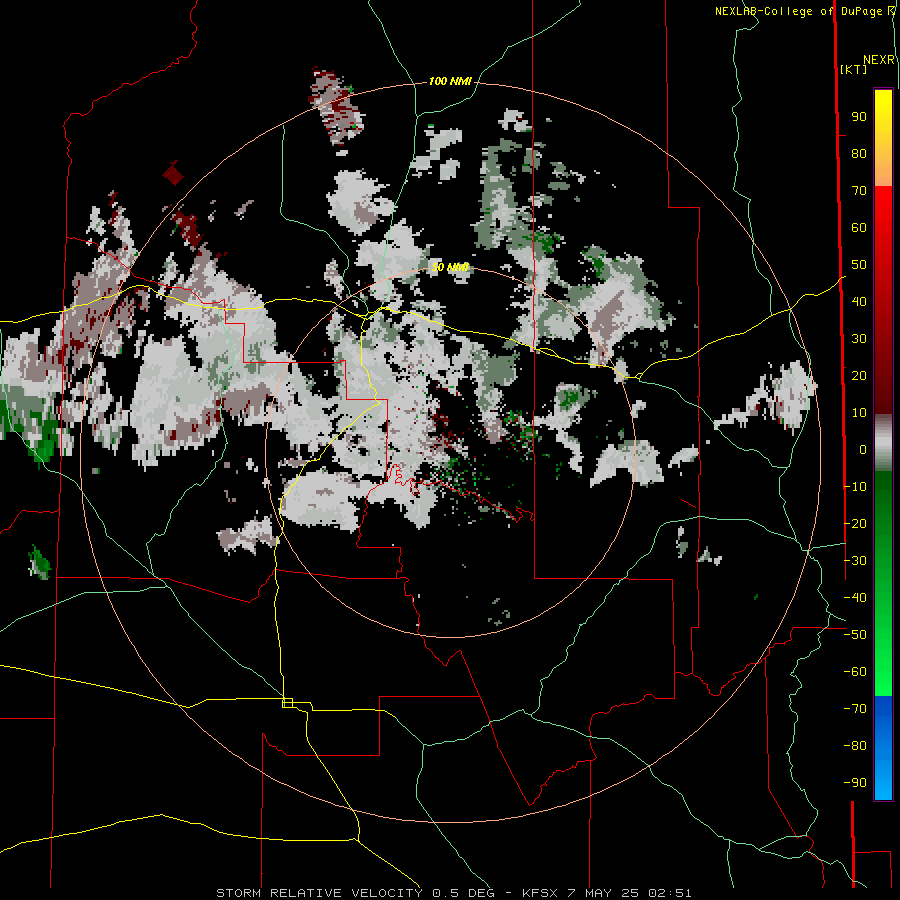Click the 100 NMI range ring label

(x=450, y=82)
